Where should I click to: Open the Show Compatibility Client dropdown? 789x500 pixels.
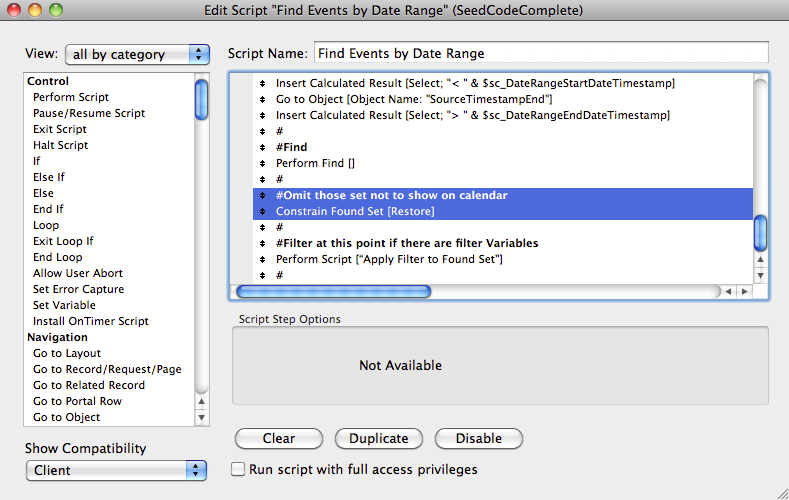(115, 470)
